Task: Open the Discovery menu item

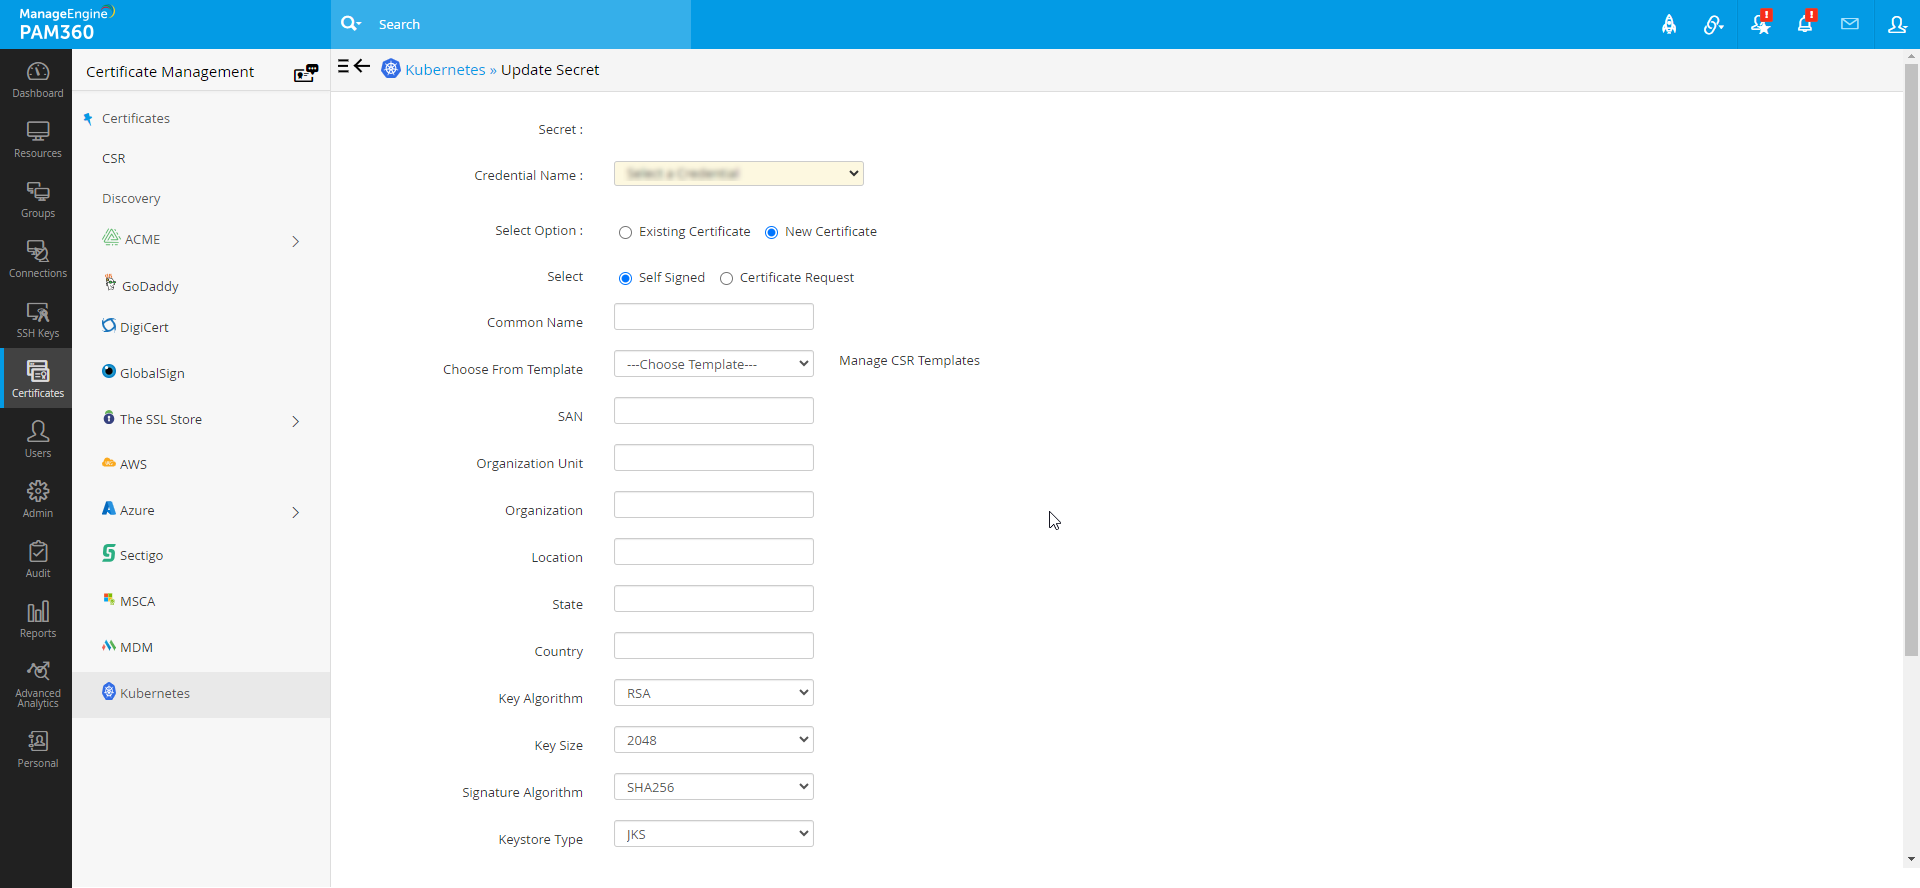Action: [x=131, y=198]
